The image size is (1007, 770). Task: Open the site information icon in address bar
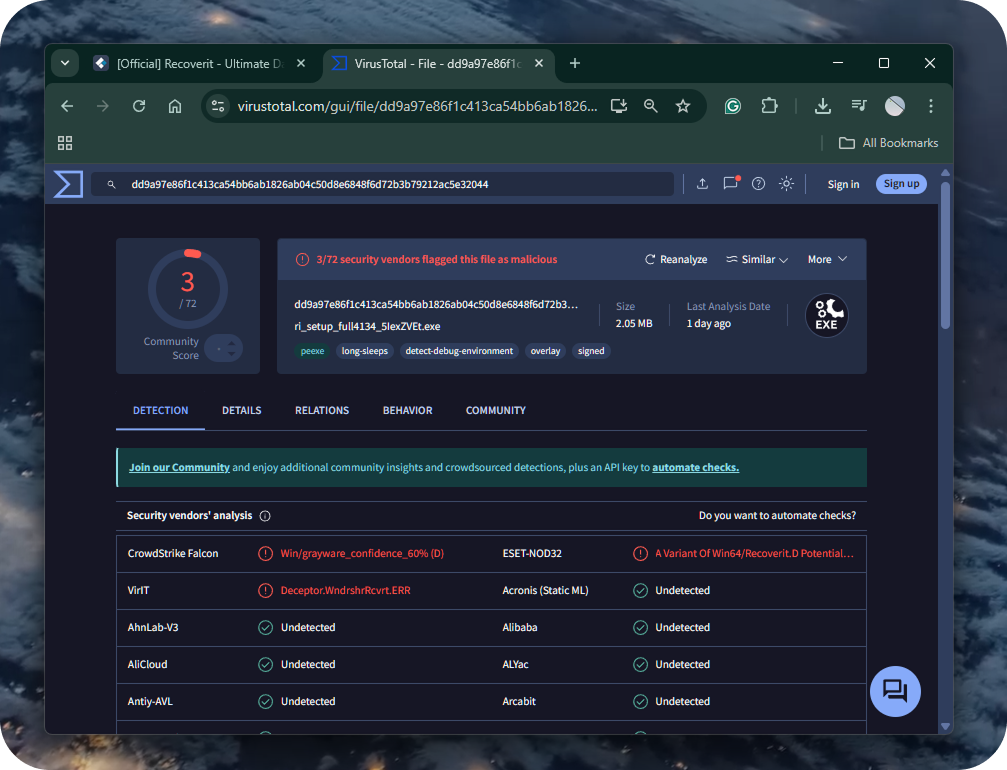tap(218, 106)
